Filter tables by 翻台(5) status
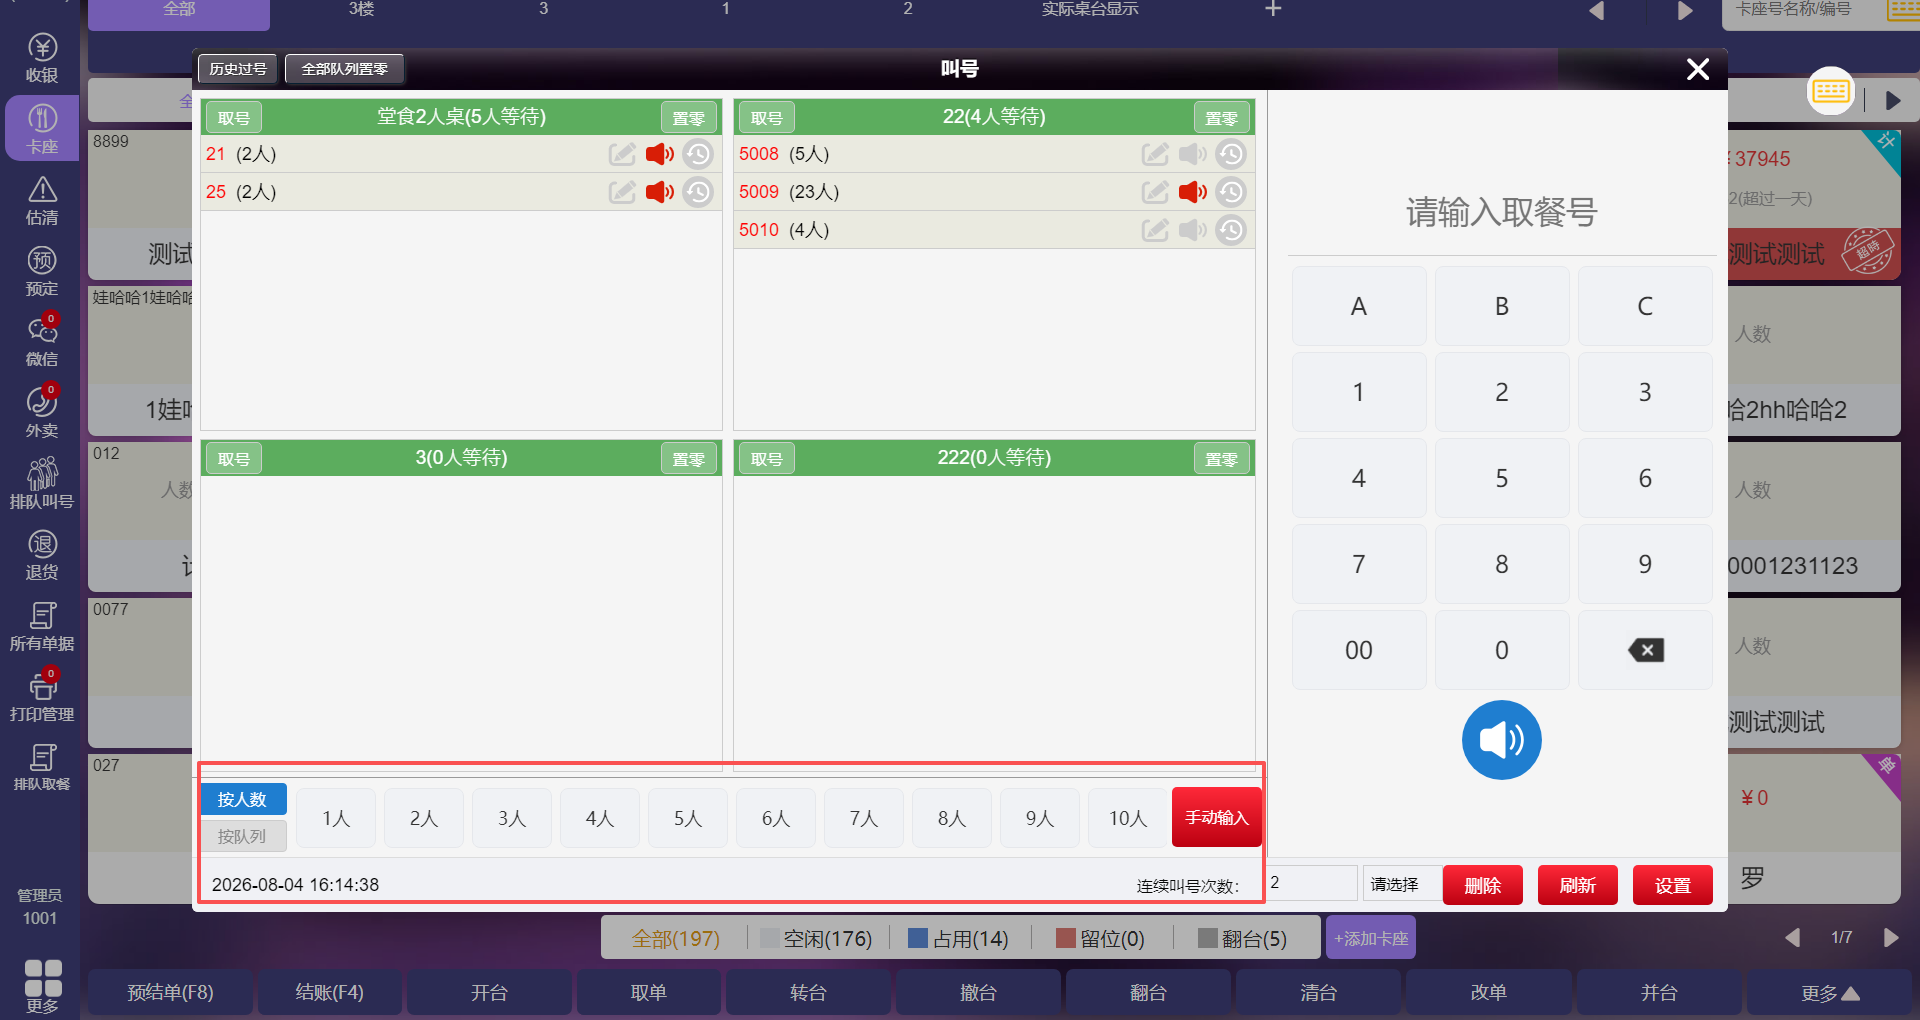Screen dimensions: 1920x1020 (1242, 939)
